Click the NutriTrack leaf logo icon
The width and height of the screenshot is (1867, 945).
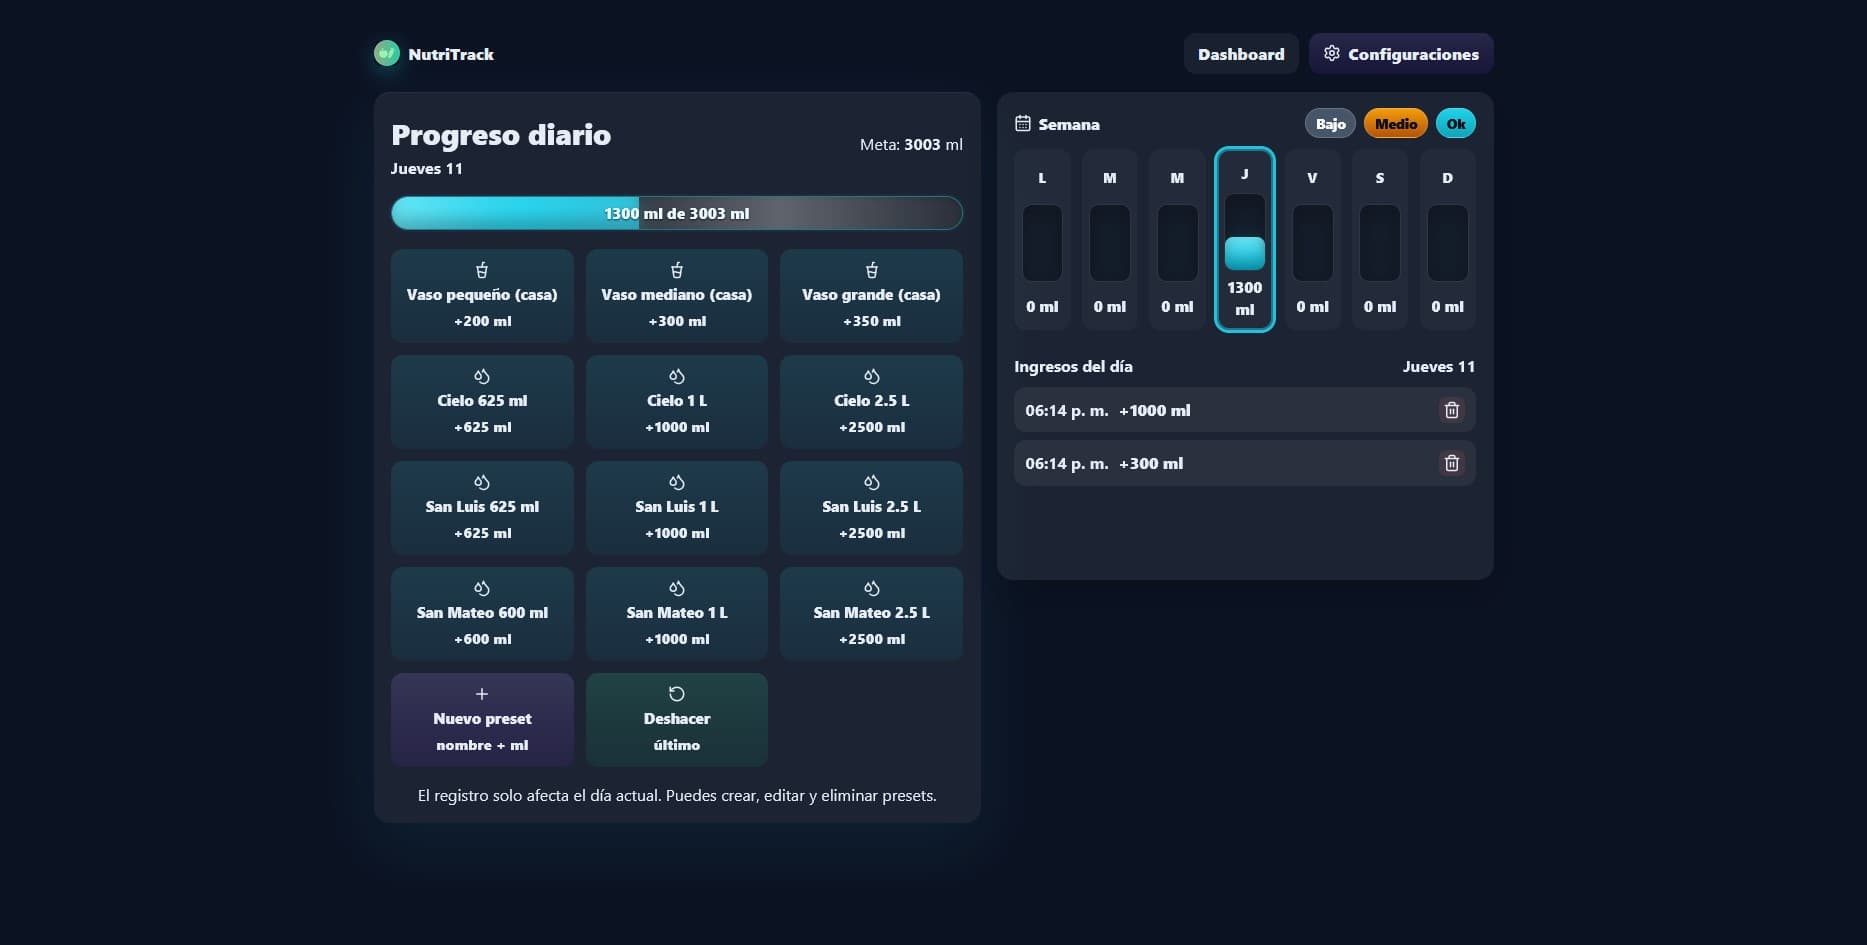[x=387, y=53]
